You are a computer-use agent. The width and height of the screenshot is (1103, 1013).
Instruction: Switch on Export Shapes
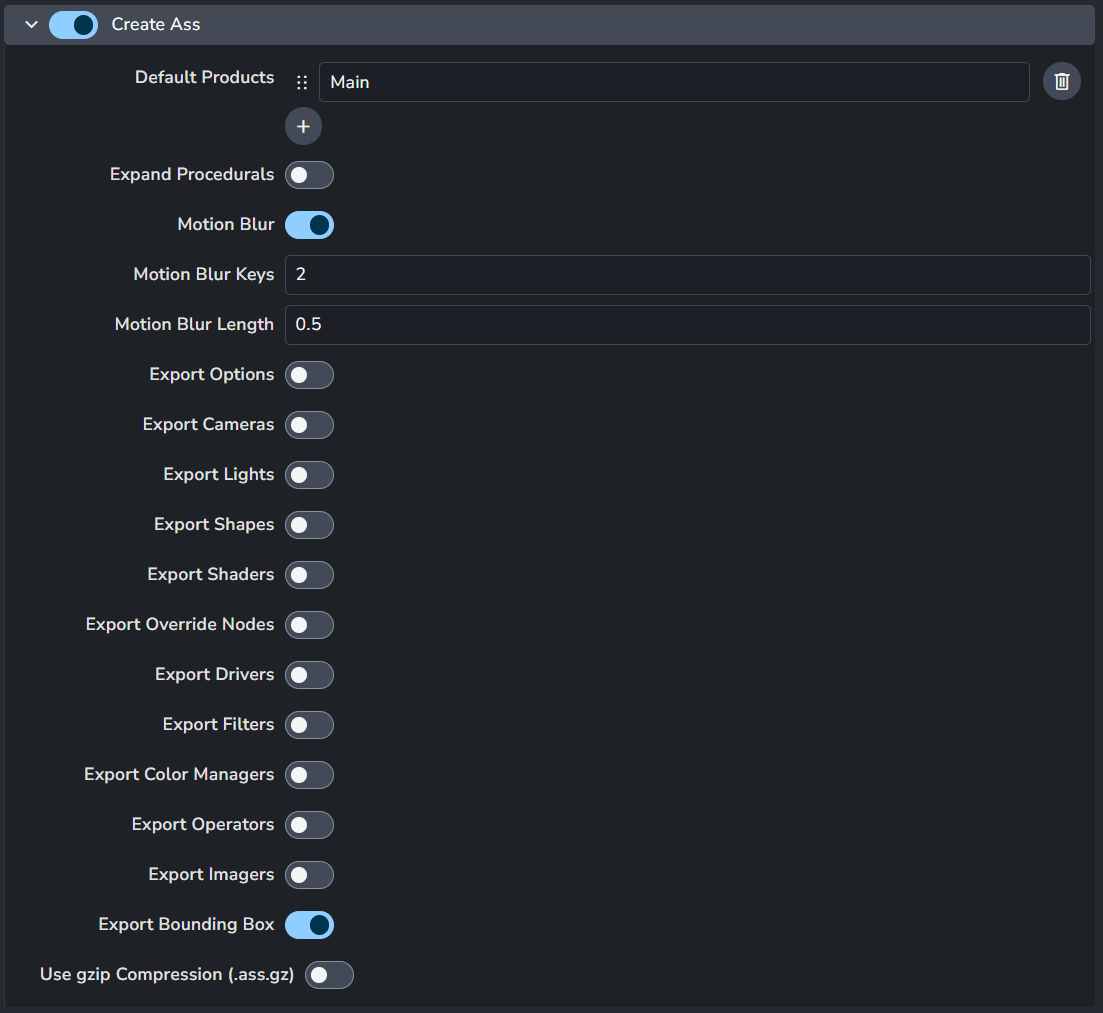pos(309,525)
